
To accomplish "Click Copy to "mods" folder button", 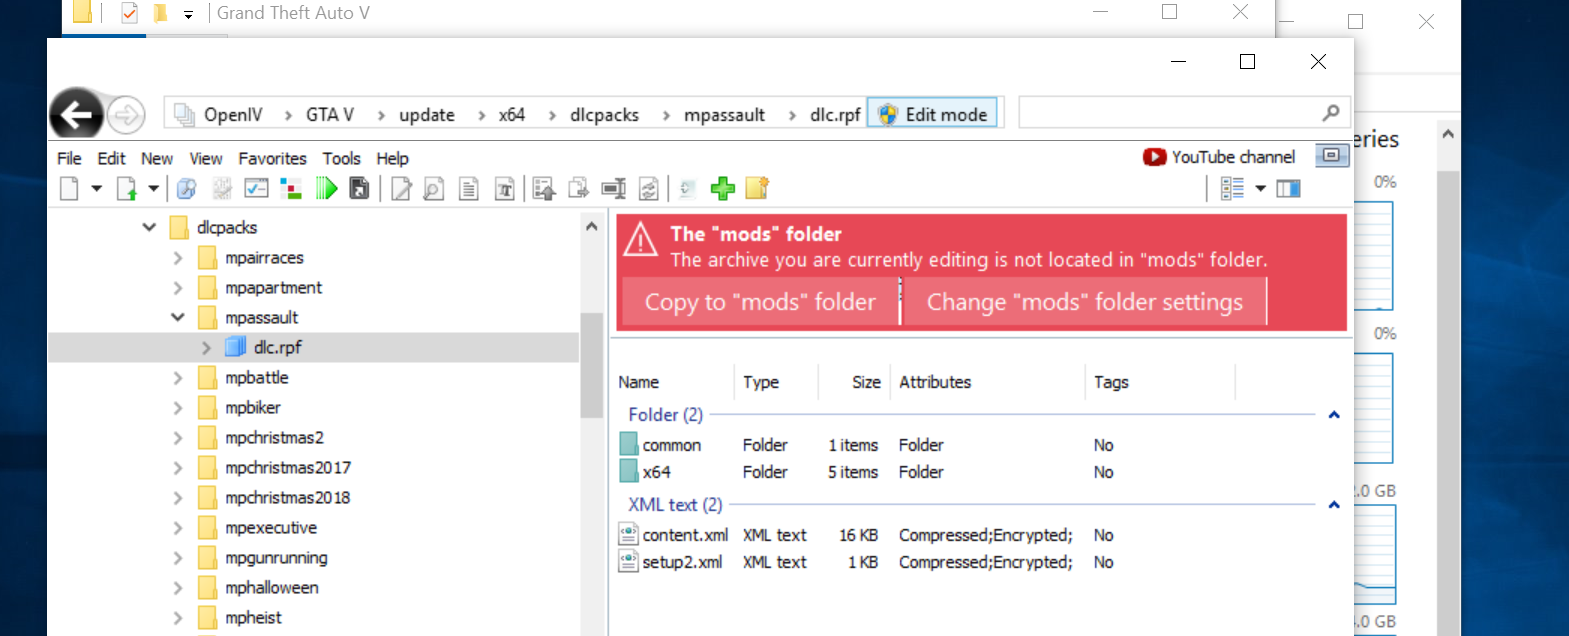I will (x=760, y=302).
